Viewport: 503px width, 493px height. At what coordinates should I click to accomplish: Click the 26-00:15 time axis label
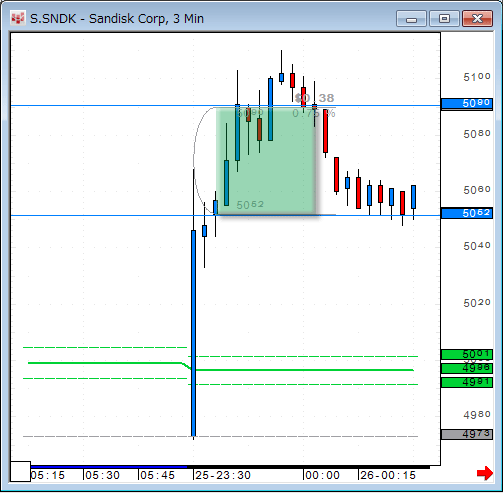388,475
